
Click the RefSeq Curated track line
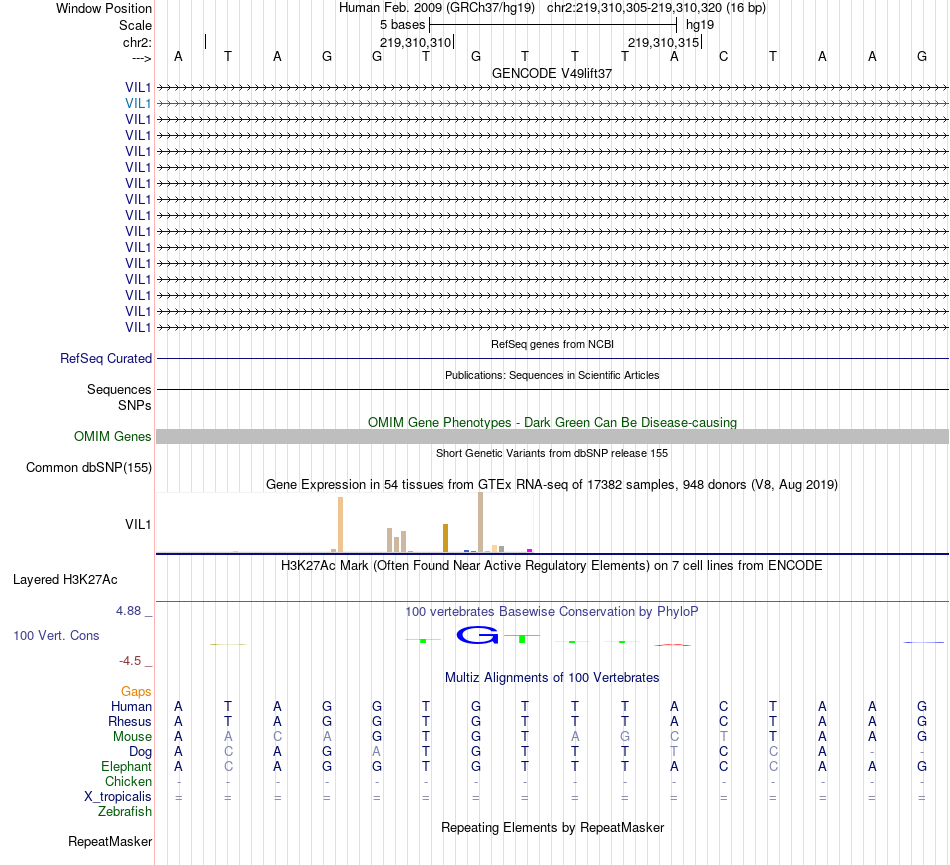click(553, 359)
